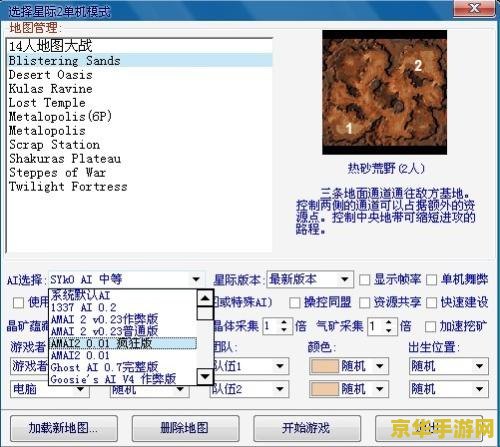The height and width of the screenshot is (447, 500).
Task: Click the map preview thumbnail
Action: pos(385,92)
